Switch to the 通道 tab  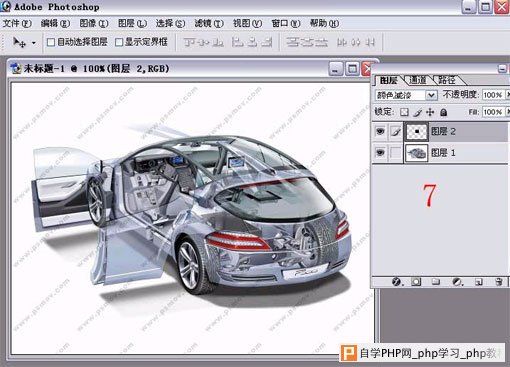[x=418, y=80]
